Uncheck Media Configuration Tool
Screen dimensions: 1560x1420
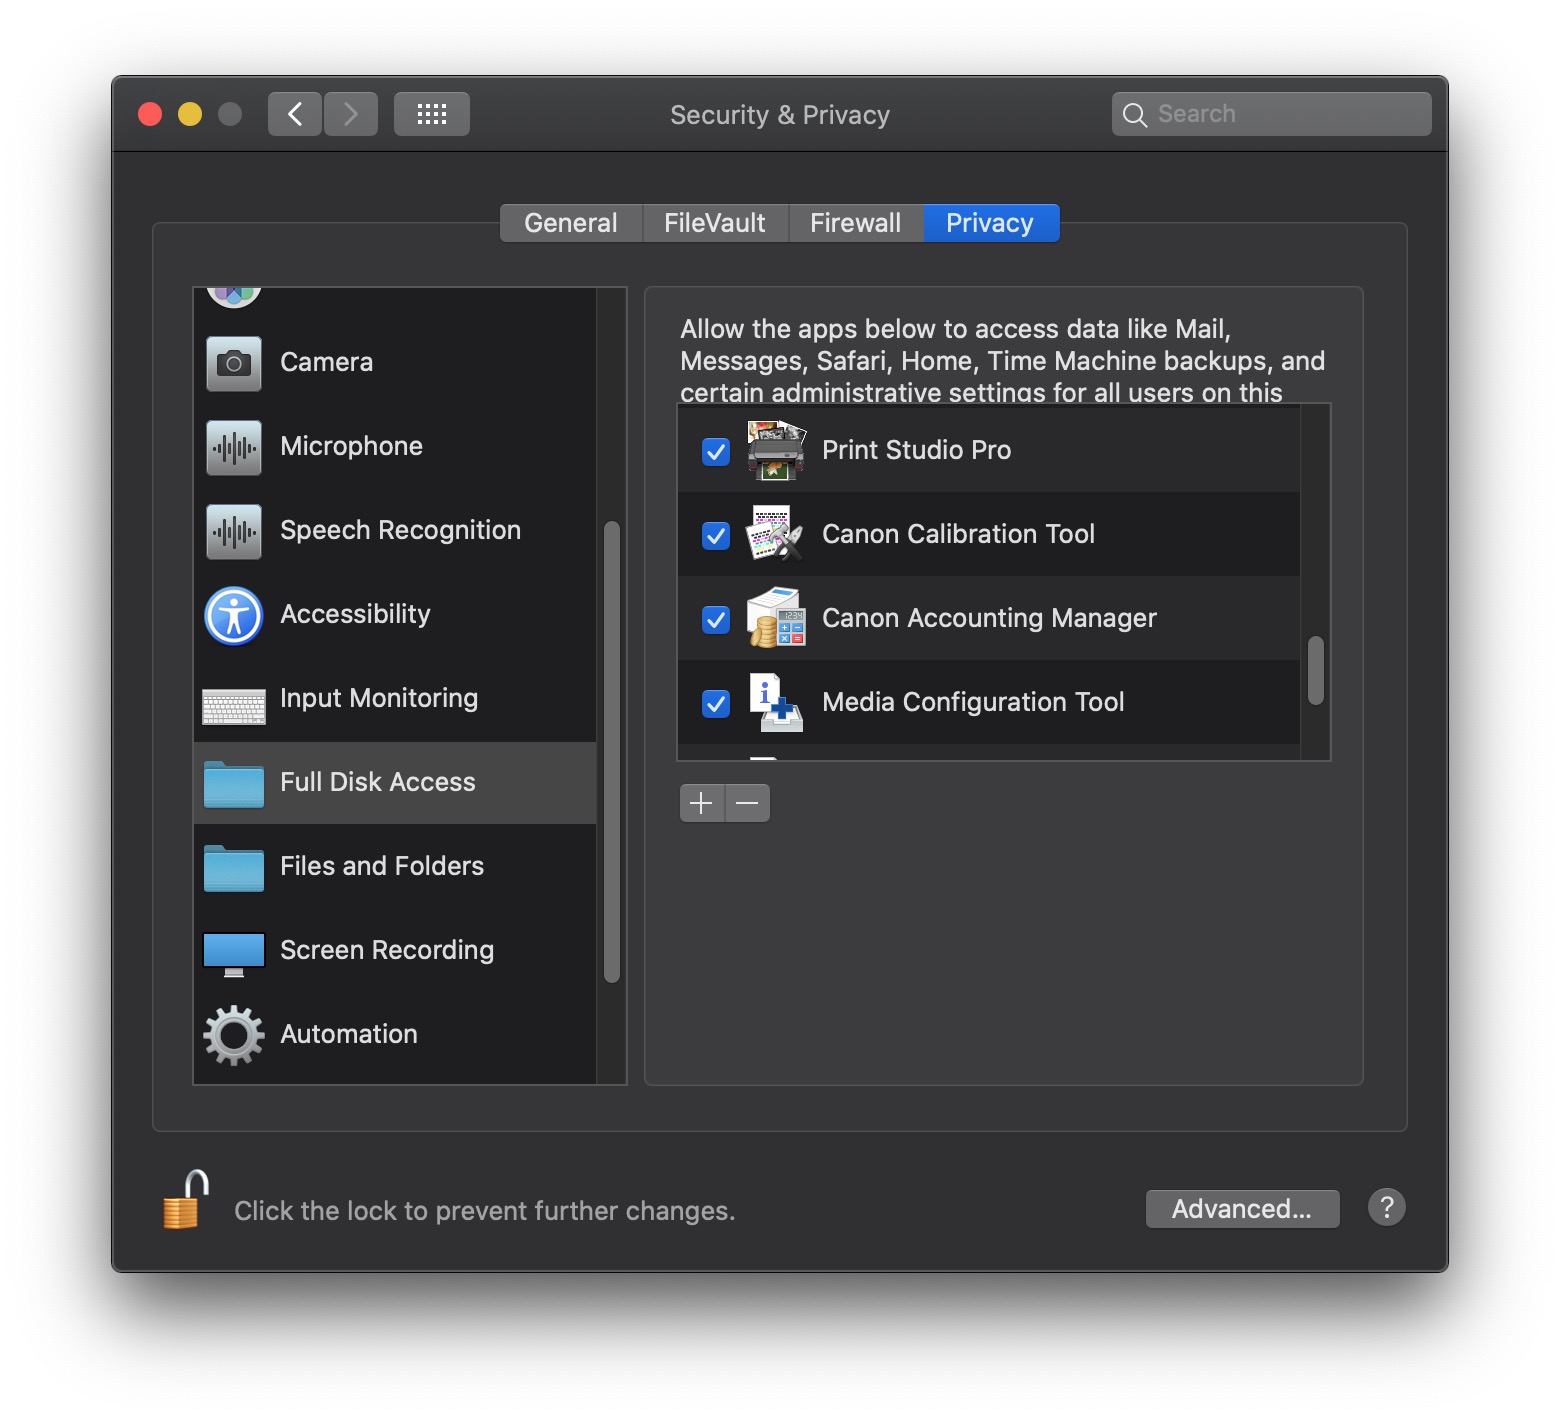pos(714,704)
